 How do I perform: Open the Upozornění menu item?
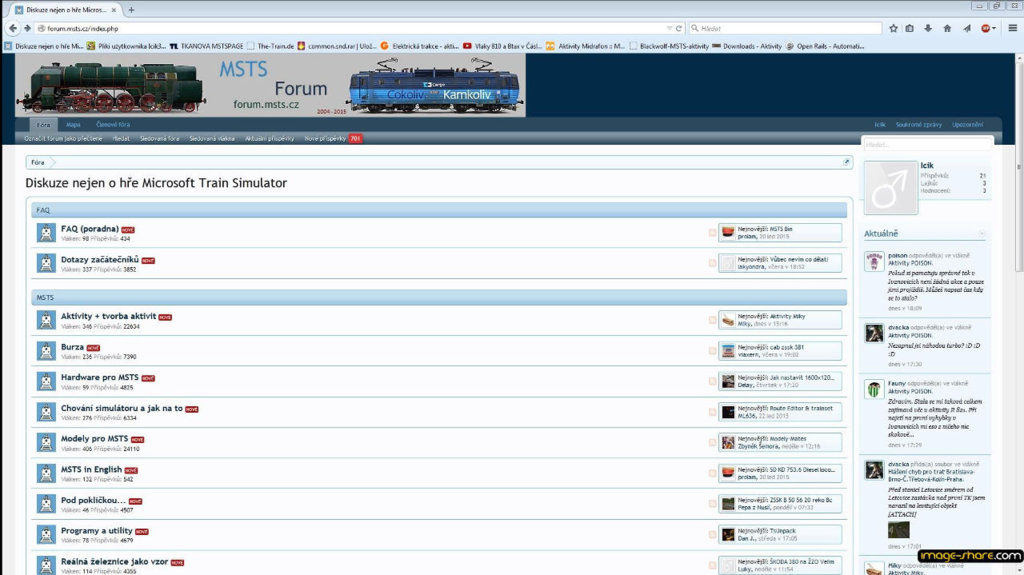[967, 124]
